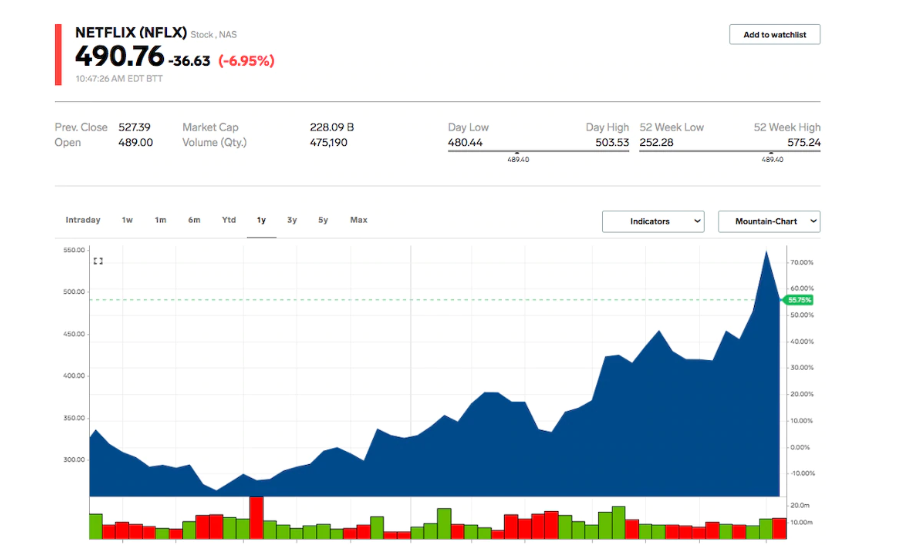Open the Indicators dropdown

[653, 221]
